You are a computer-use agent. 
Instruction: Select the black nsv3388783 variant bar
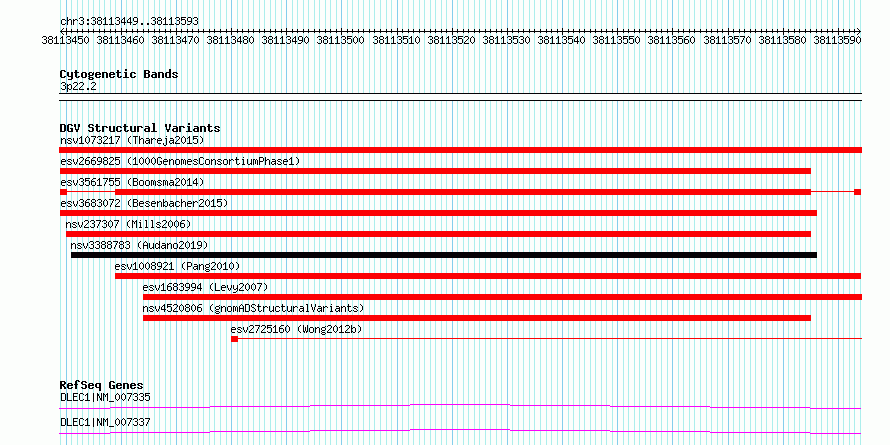[x=444, y=255]
